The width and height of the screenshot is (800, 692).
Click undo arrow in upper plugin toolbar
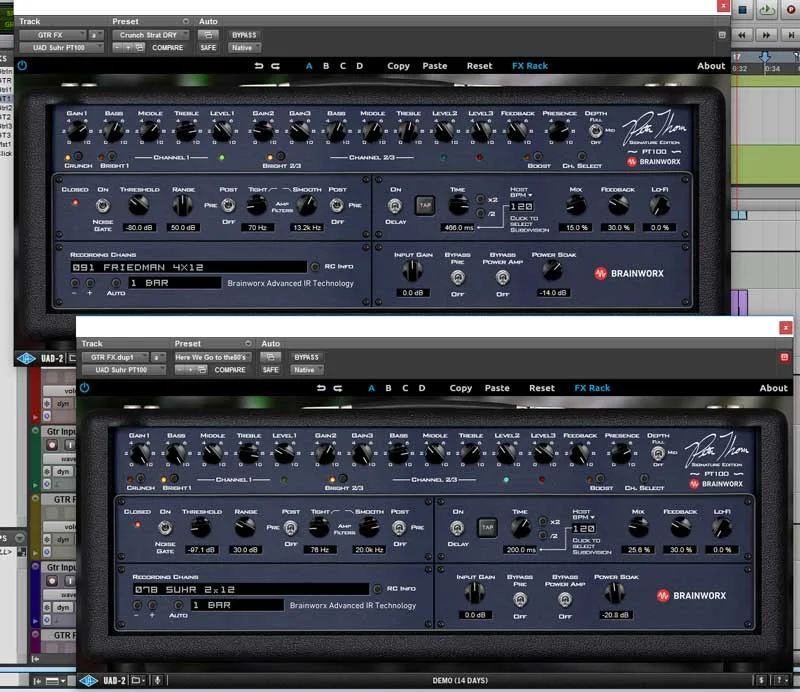(259, 66)
